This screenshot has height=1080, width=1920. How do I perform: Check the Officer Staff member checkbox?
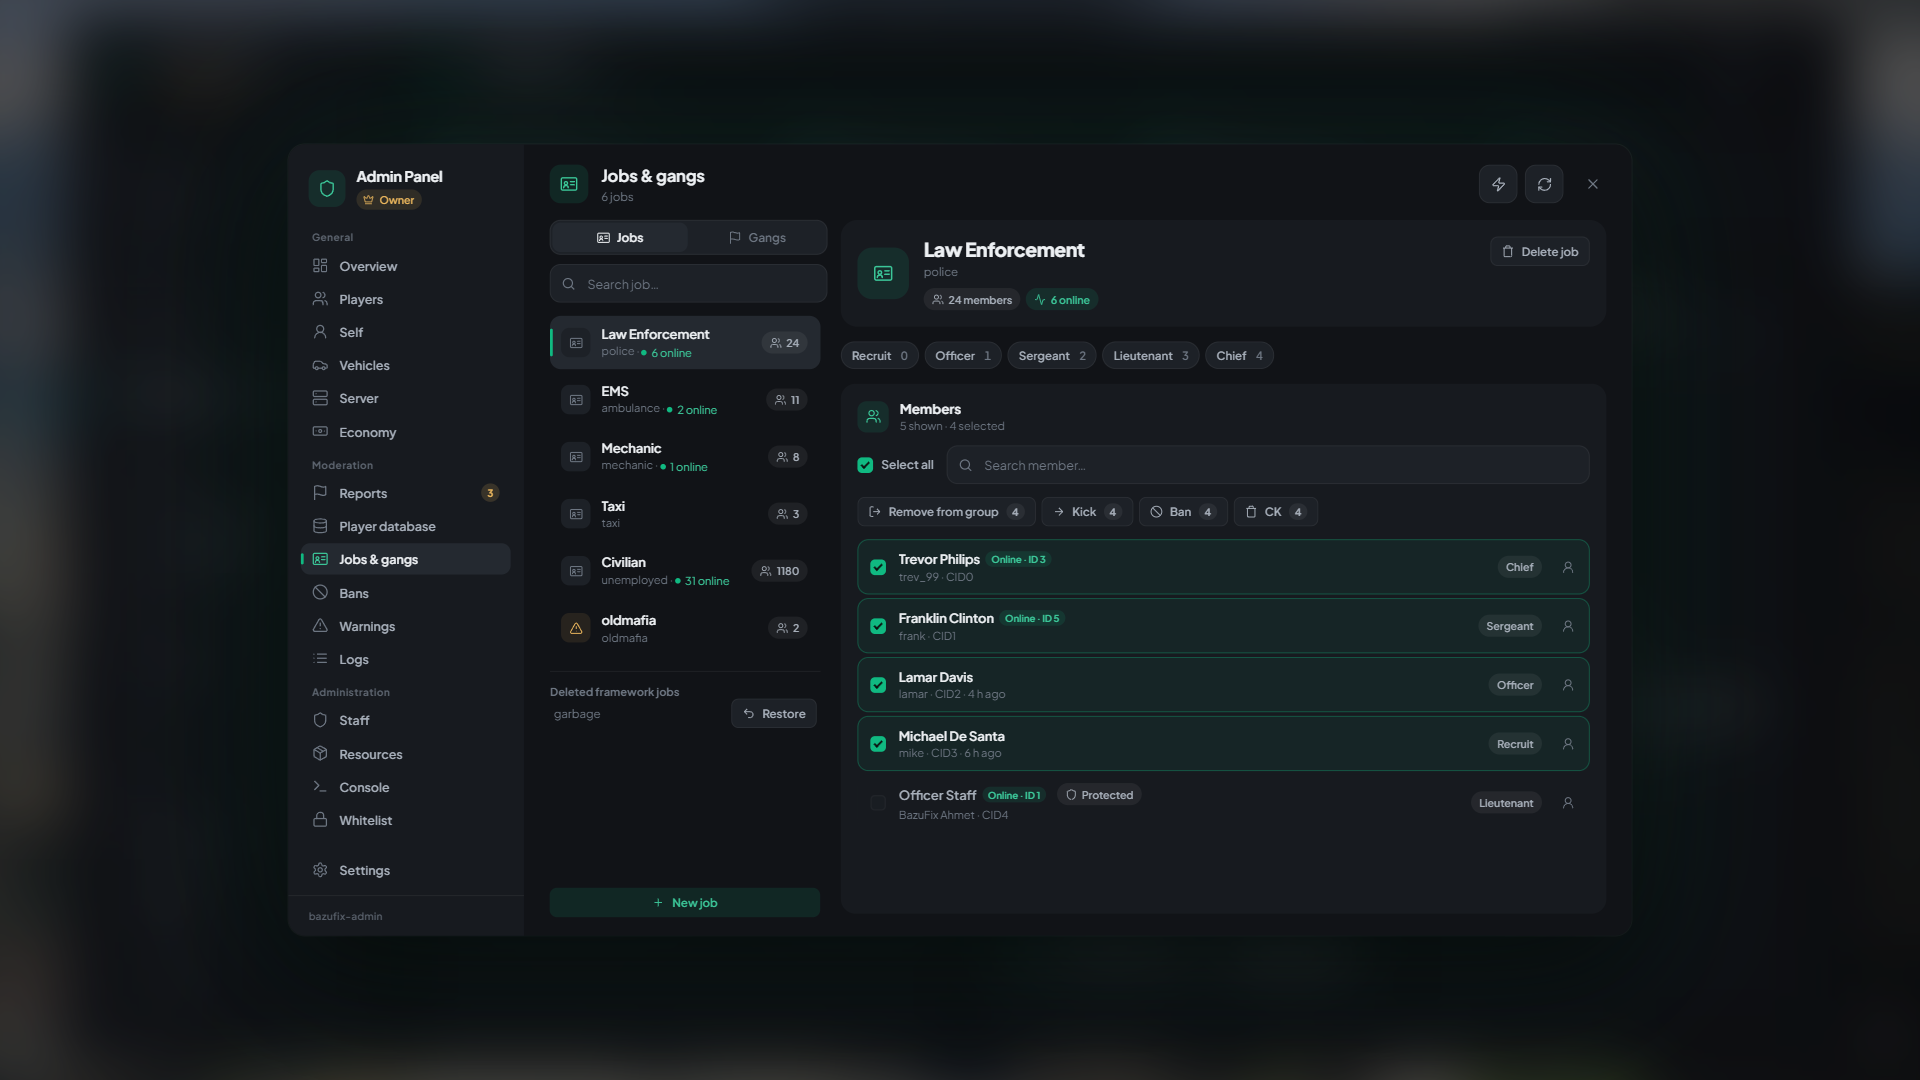[878, 803]
